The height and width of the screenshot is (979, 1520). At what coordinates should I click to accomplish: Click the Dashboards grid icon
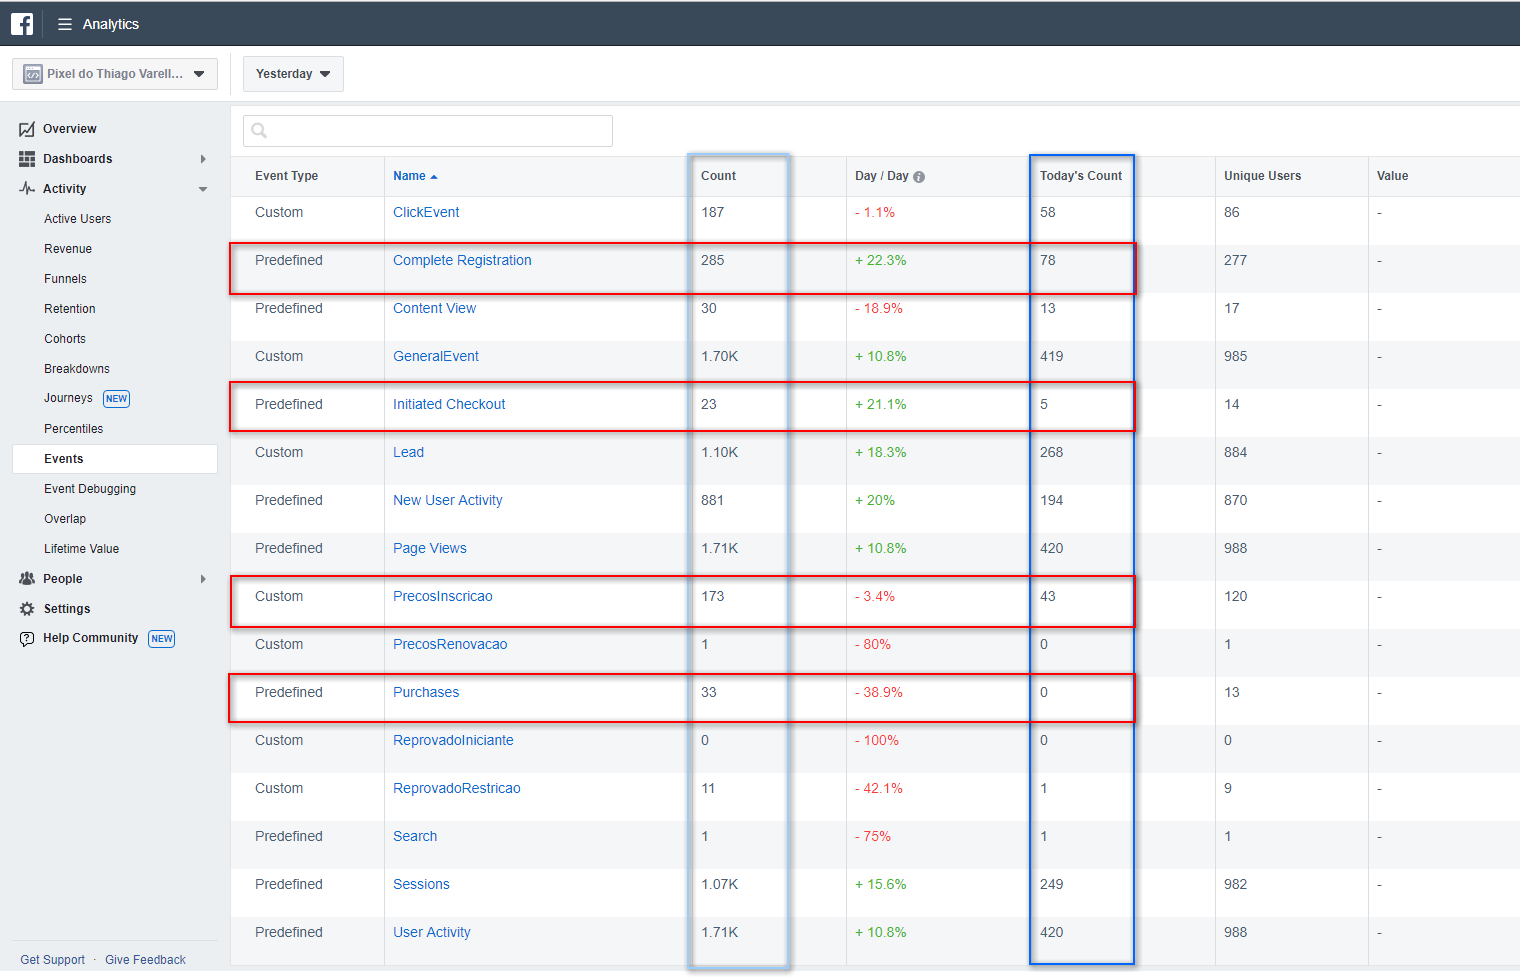(27, 159)
